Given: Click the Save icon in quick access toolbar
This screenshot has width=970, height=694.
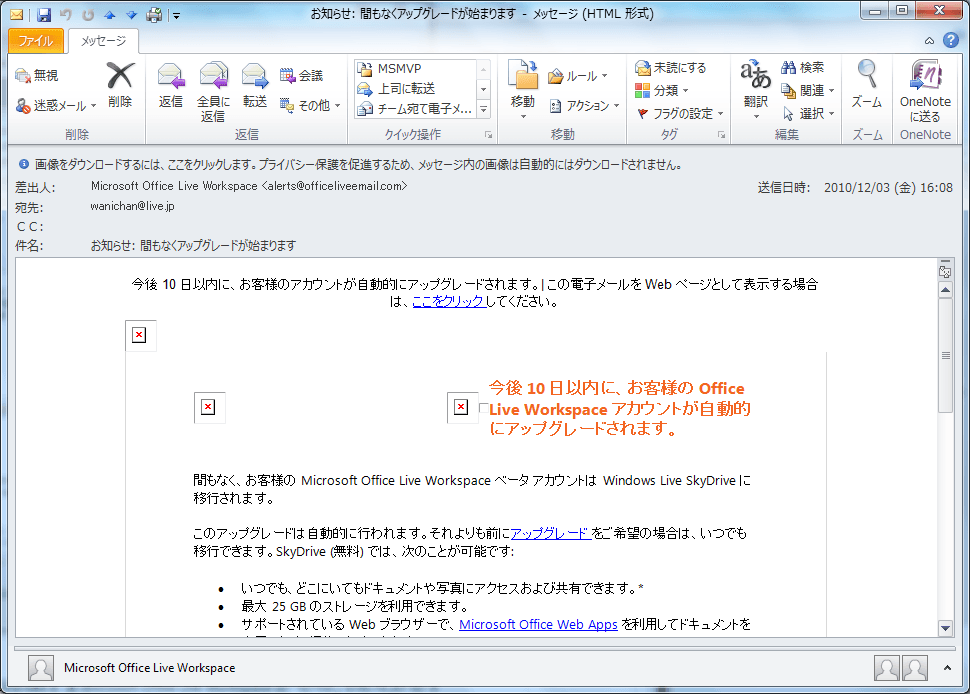Looking at the screenshot, I should (43, 14).
